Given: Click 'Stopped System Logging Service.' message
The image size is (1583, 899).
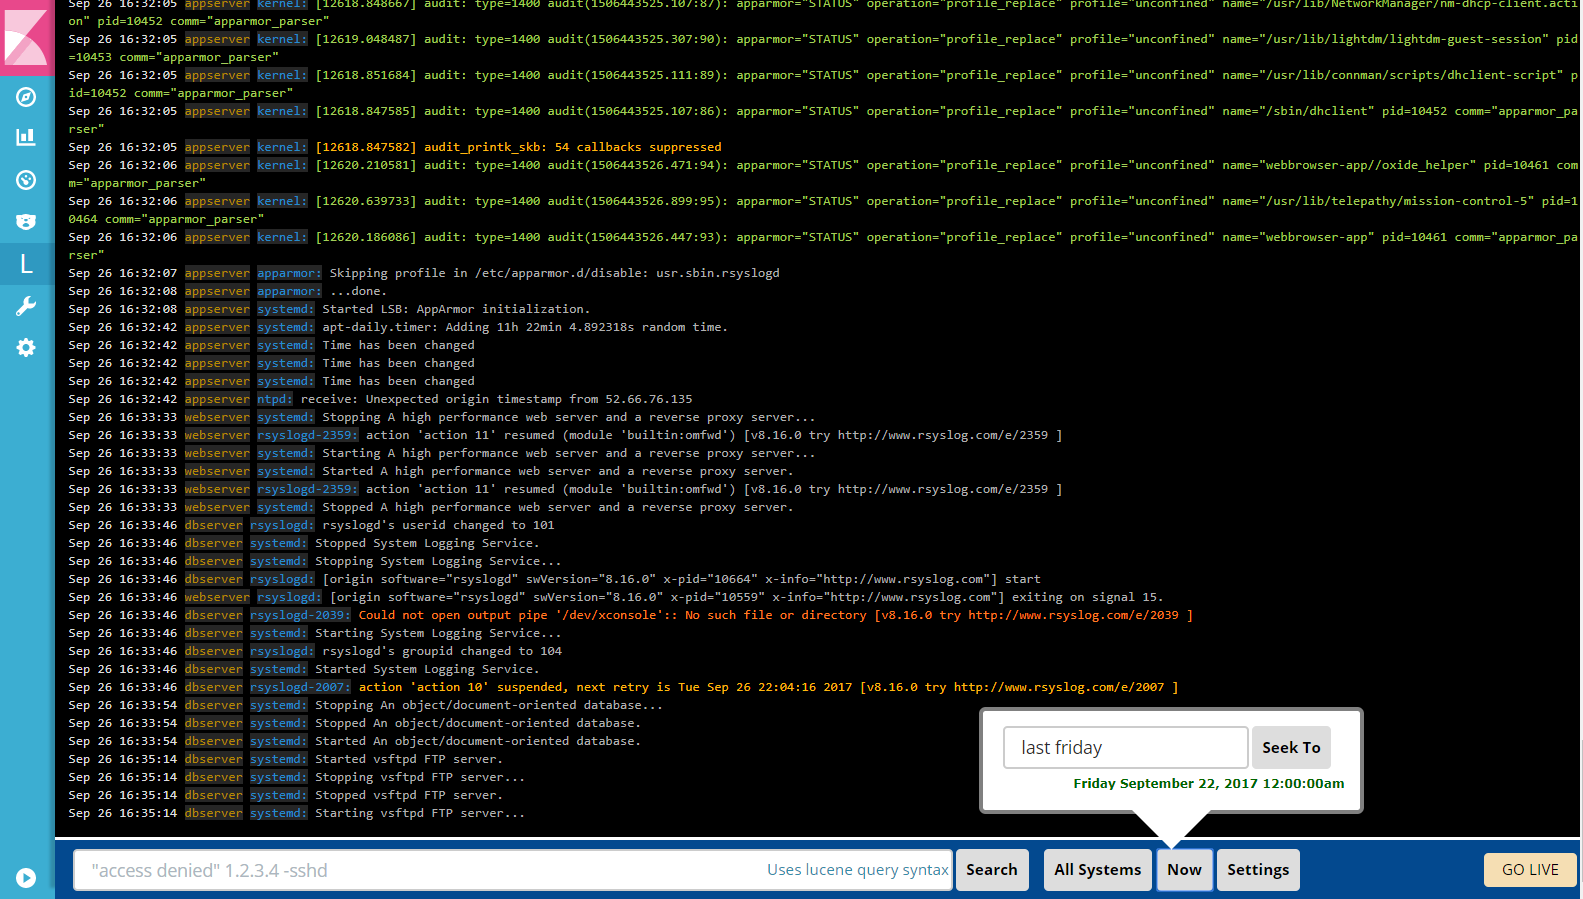Looking at the screenshot, I should pyautogui.click(x=427, y=543).
